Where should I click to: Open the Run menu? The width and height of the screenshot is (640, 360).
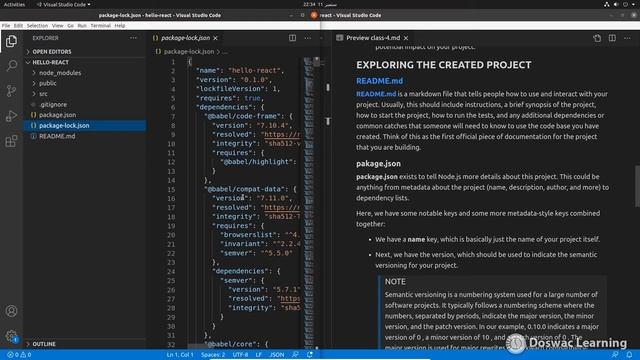click(82, 25)
